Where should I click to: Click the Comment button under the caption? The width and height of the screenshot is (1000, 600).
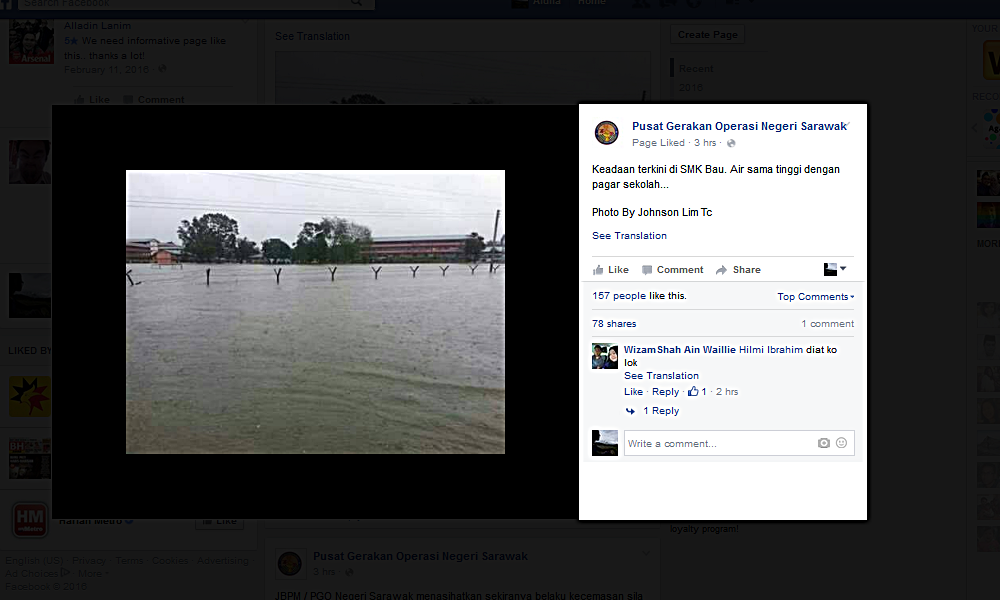(x=673, y=270)
